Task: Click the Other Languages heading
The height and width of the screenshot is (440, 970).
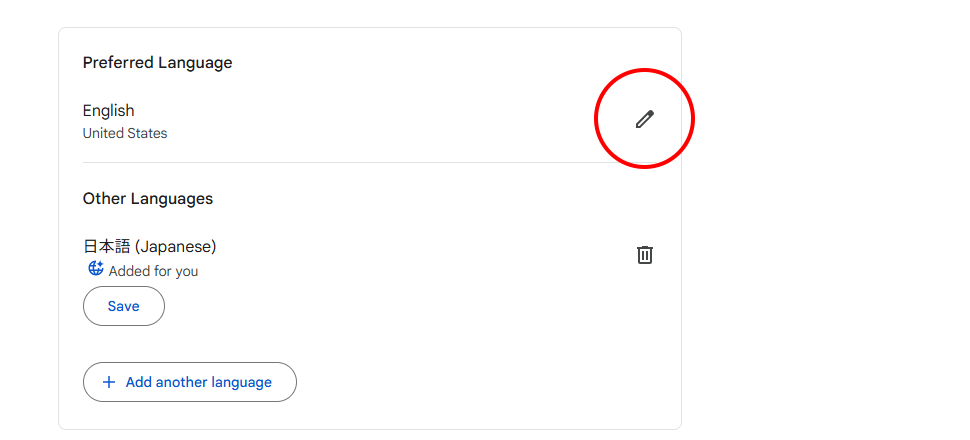Action: point(148,199)
